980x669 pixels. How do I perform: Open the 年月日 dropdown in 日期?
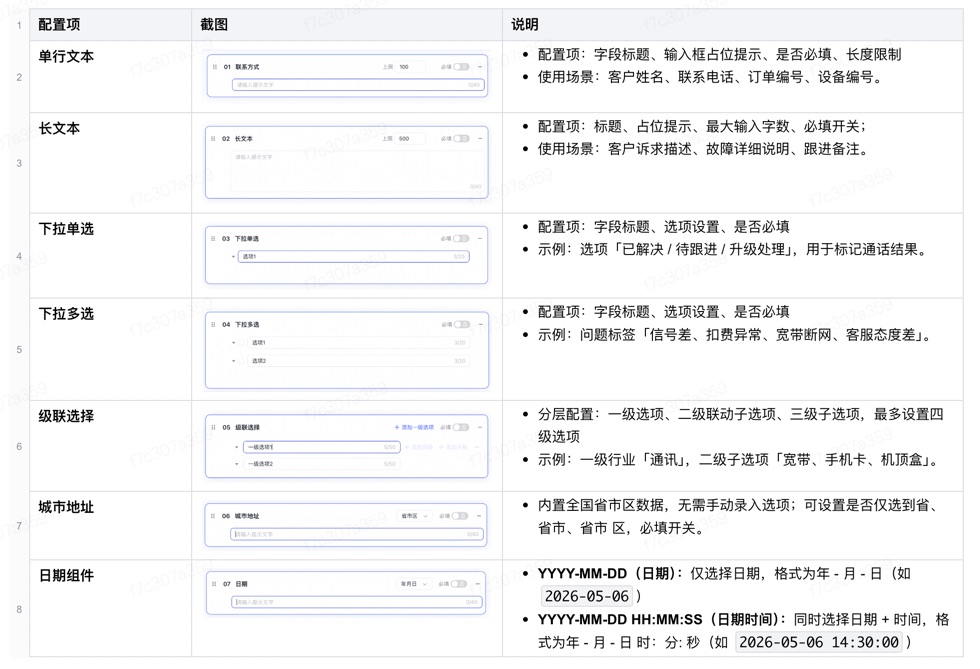click(x=414, y=583)
